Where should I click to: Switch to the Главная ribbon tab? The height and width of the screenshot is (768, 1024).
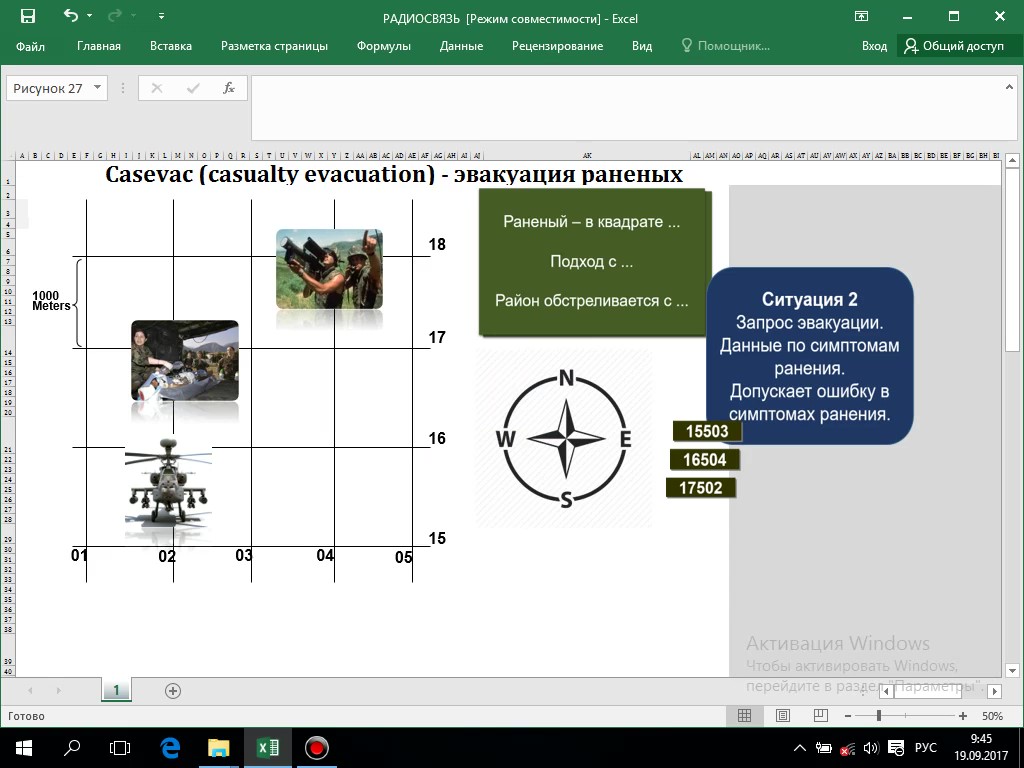point(99,46)
